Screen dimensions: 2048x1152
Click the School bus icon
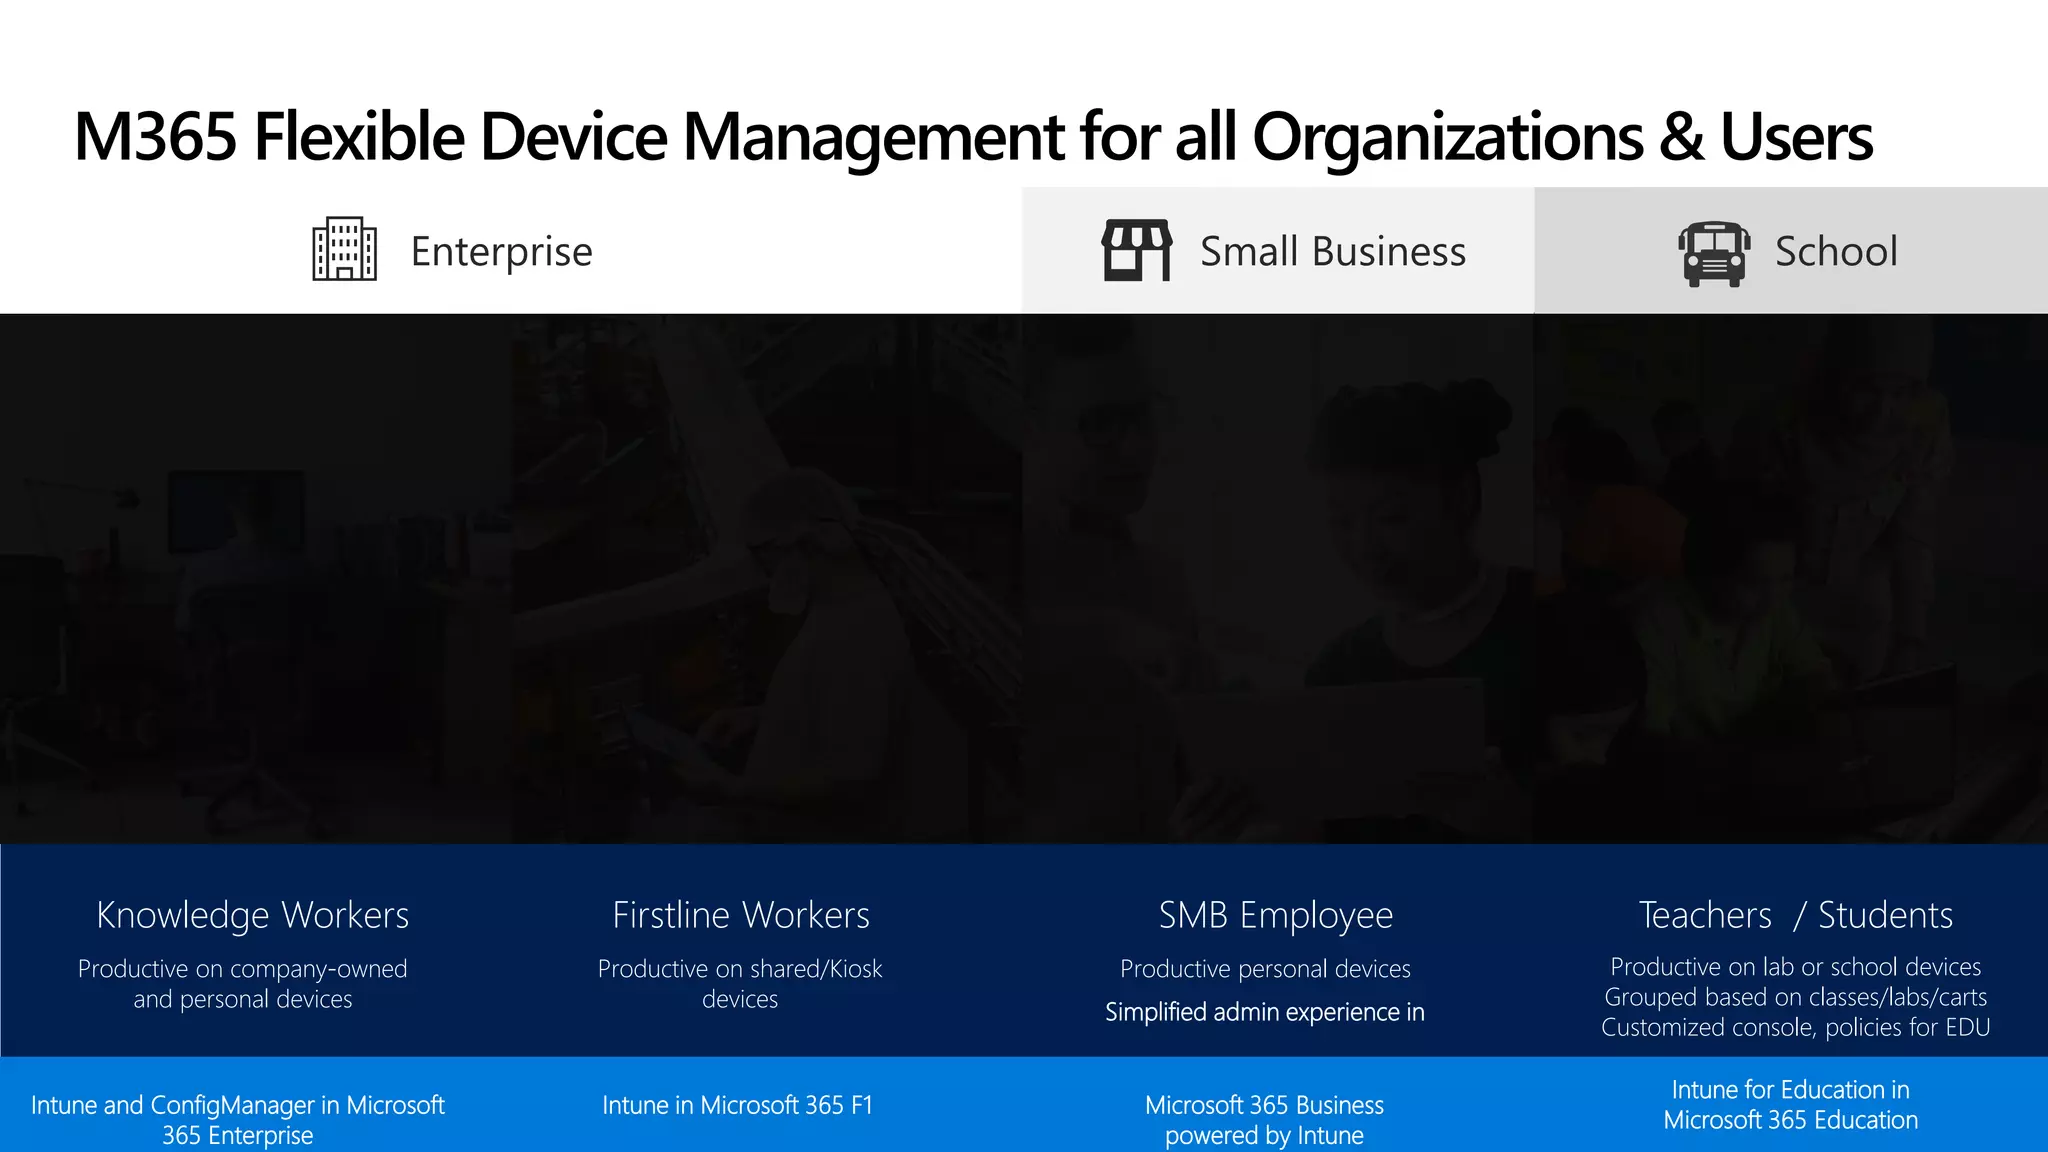point(1714,254)
